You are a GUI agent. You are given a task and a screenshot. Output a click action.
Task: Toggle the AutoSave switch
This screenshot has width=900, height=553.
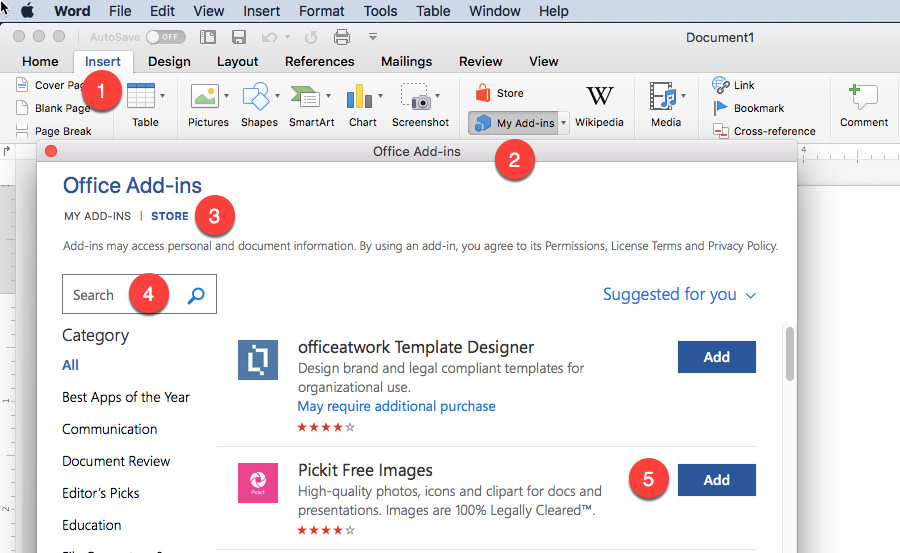pos(165,37)
